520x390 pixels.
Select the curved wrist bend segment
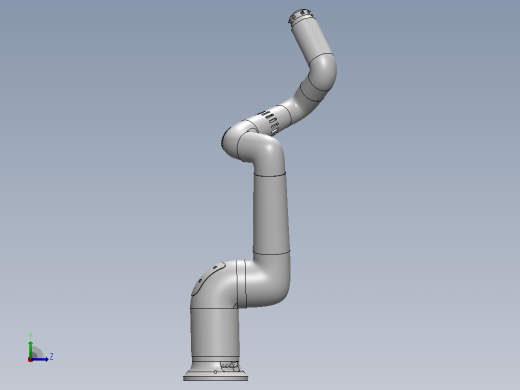pos(319,77)
